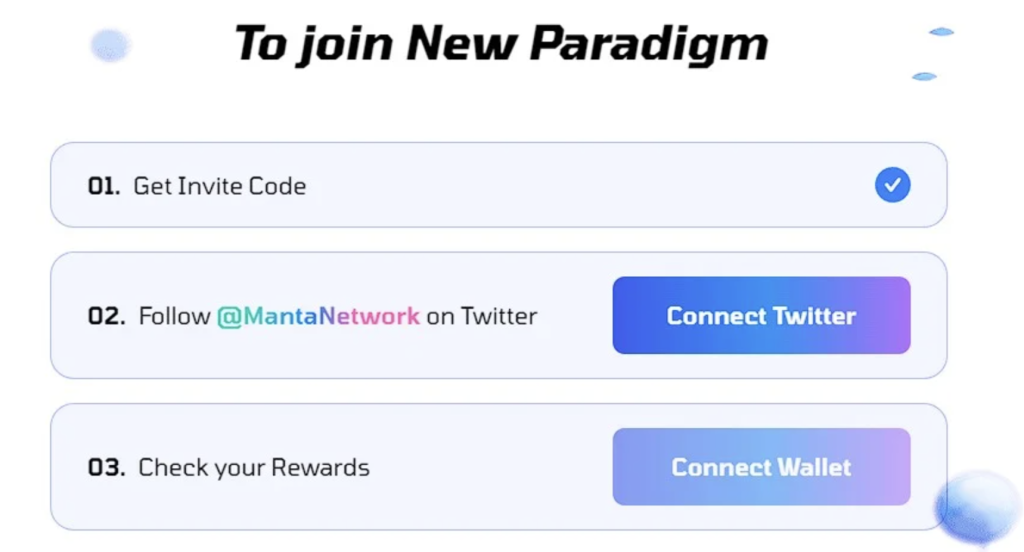
Task: Click the blurry blue blob left of the heading
Action: pyautogui.click(x=110, y=45)
